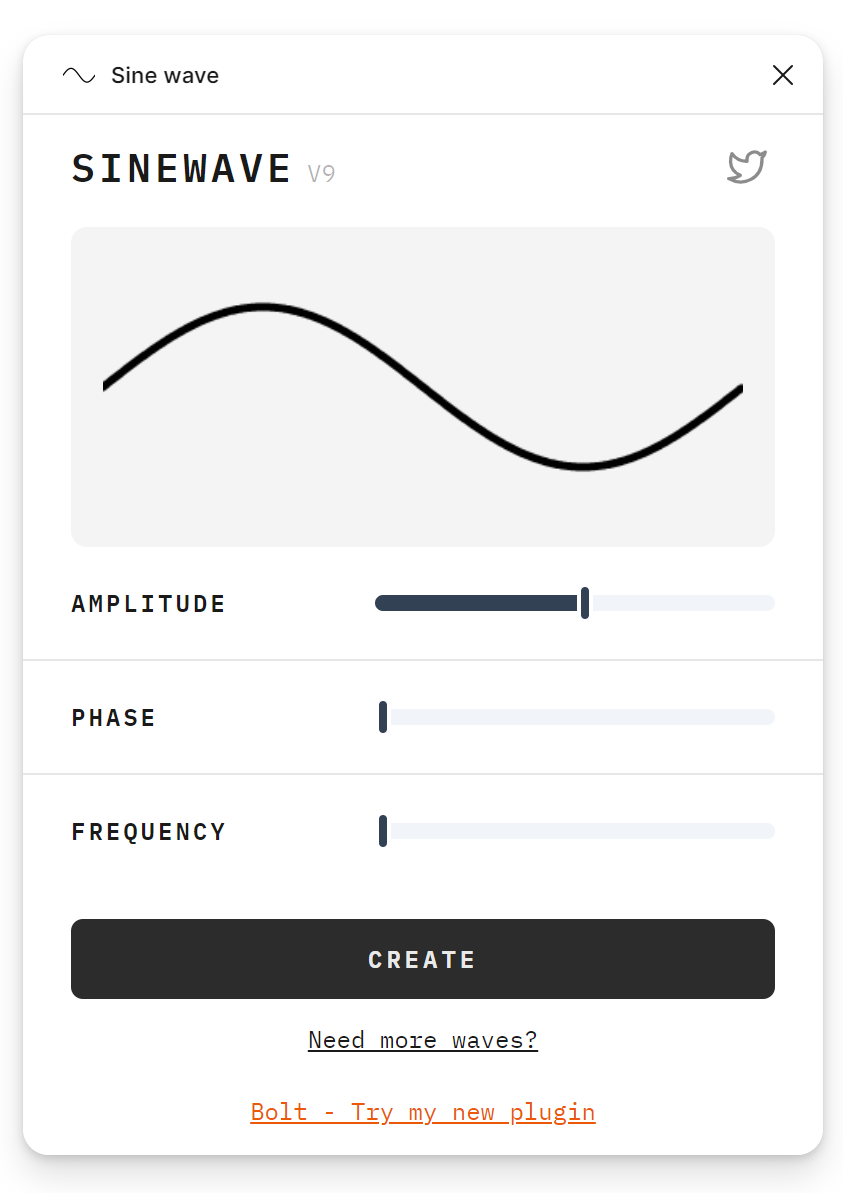Click the X icon to dismiss the plugin
Viewport: 843px width, 1193px height.
pos(782,75)
